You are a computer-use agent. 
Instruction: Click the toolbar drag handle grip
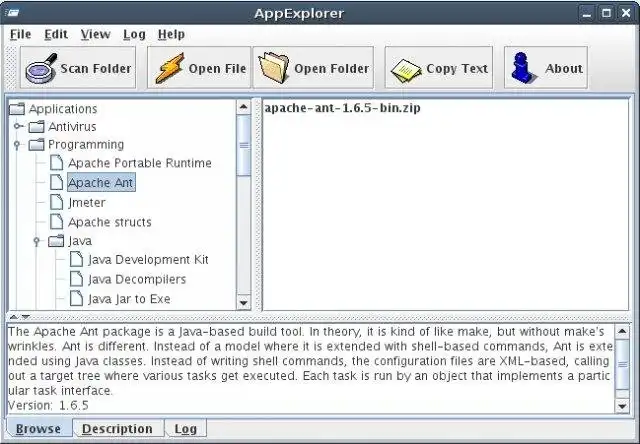pyautogui.click(x=11, y=68)
